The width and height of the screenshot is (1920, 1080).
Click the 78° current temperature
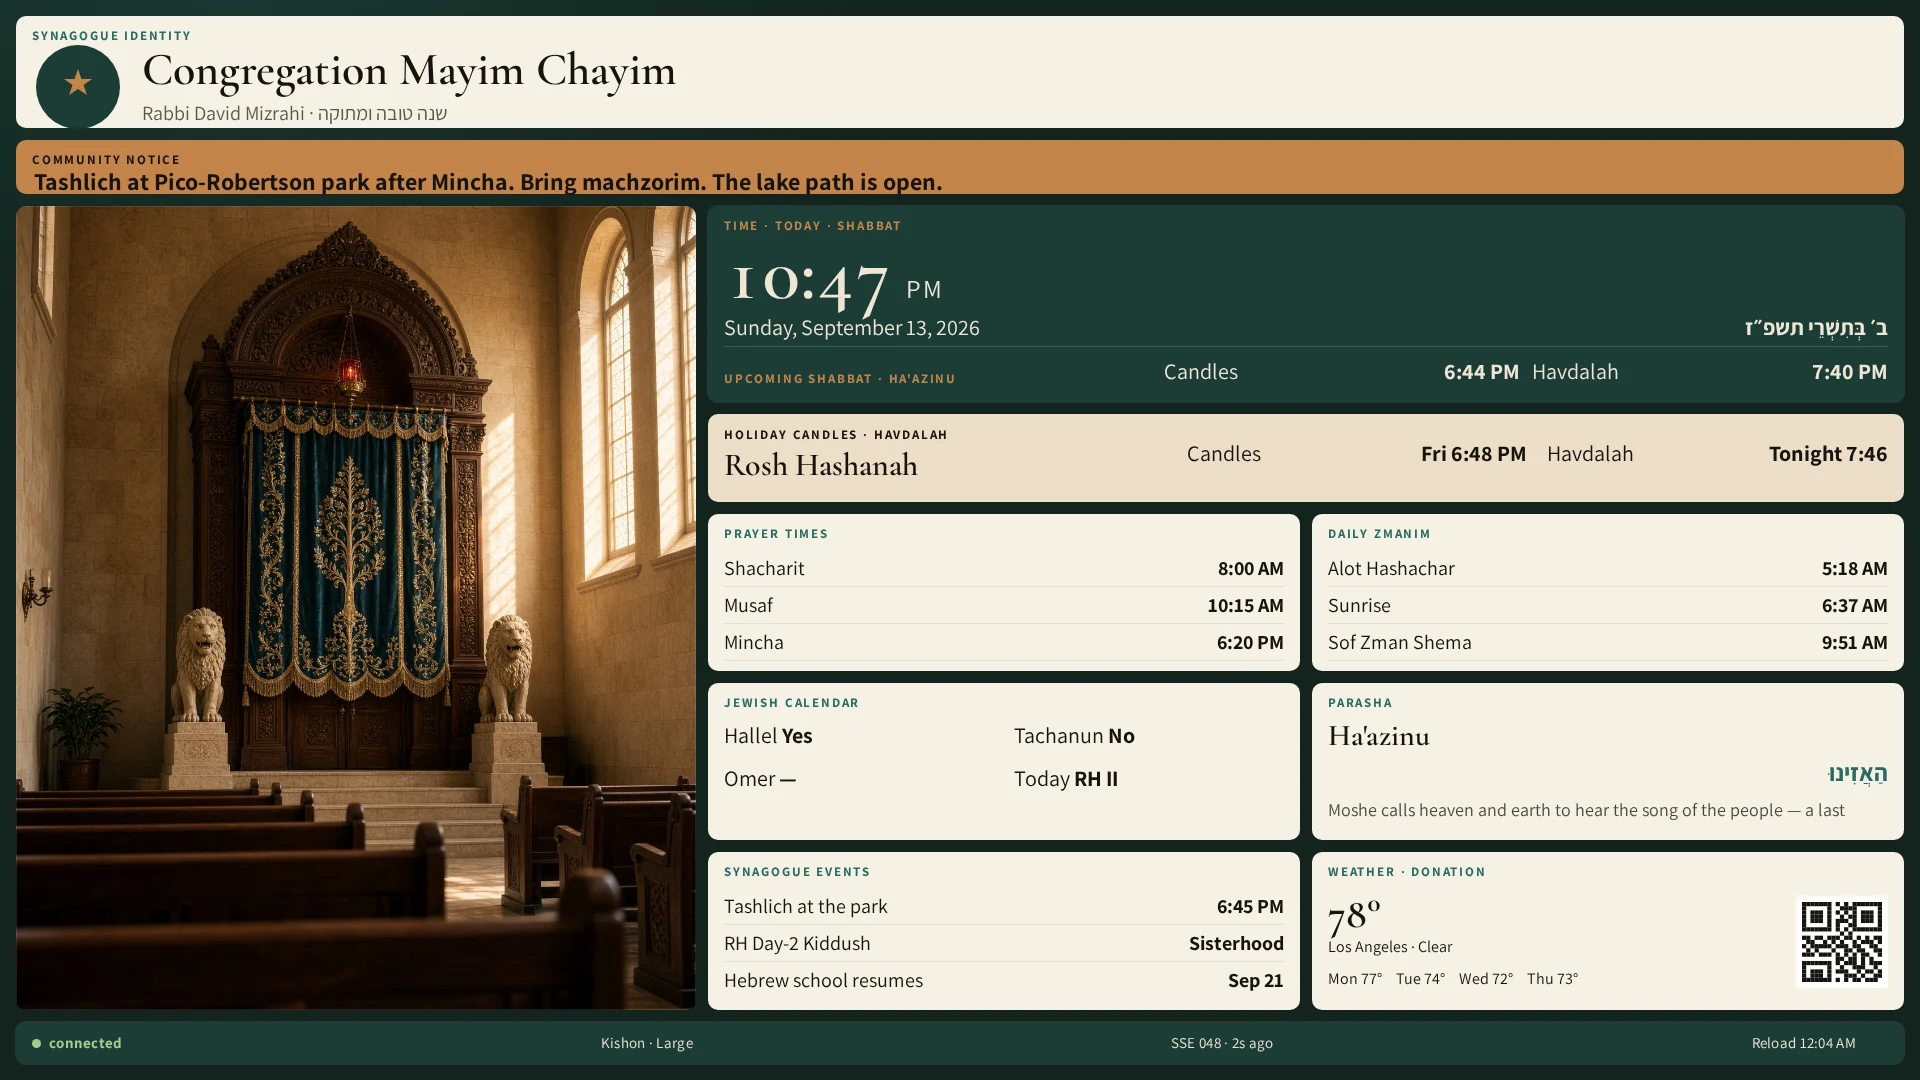point(1354,915)
